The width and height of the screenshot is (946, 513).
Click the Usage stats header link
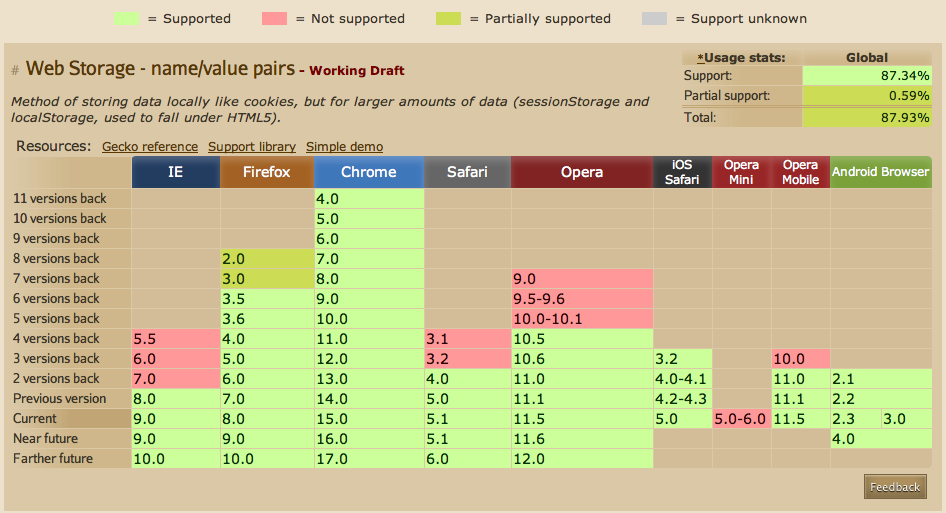click(x=741, y=57)
